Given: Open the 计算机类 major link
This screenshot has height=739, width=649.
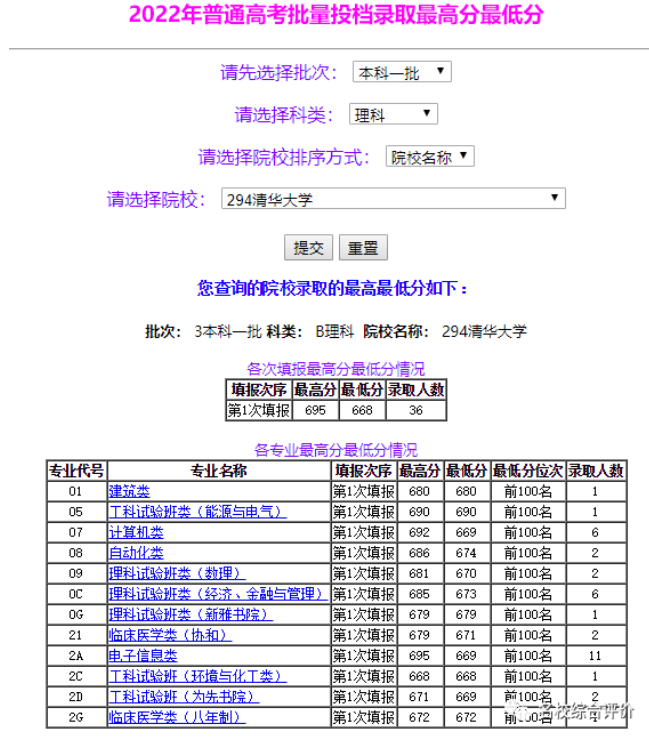Looking at the screenshot, I should (x=136, y=533).
